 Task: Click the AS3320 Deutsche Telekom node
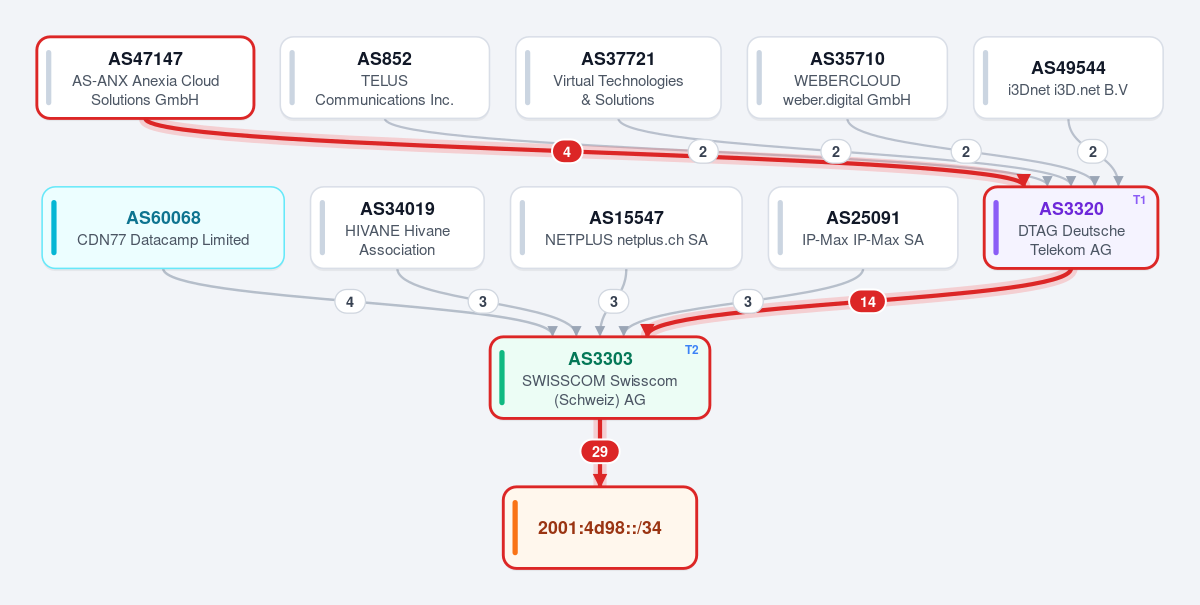[1071, 228]
